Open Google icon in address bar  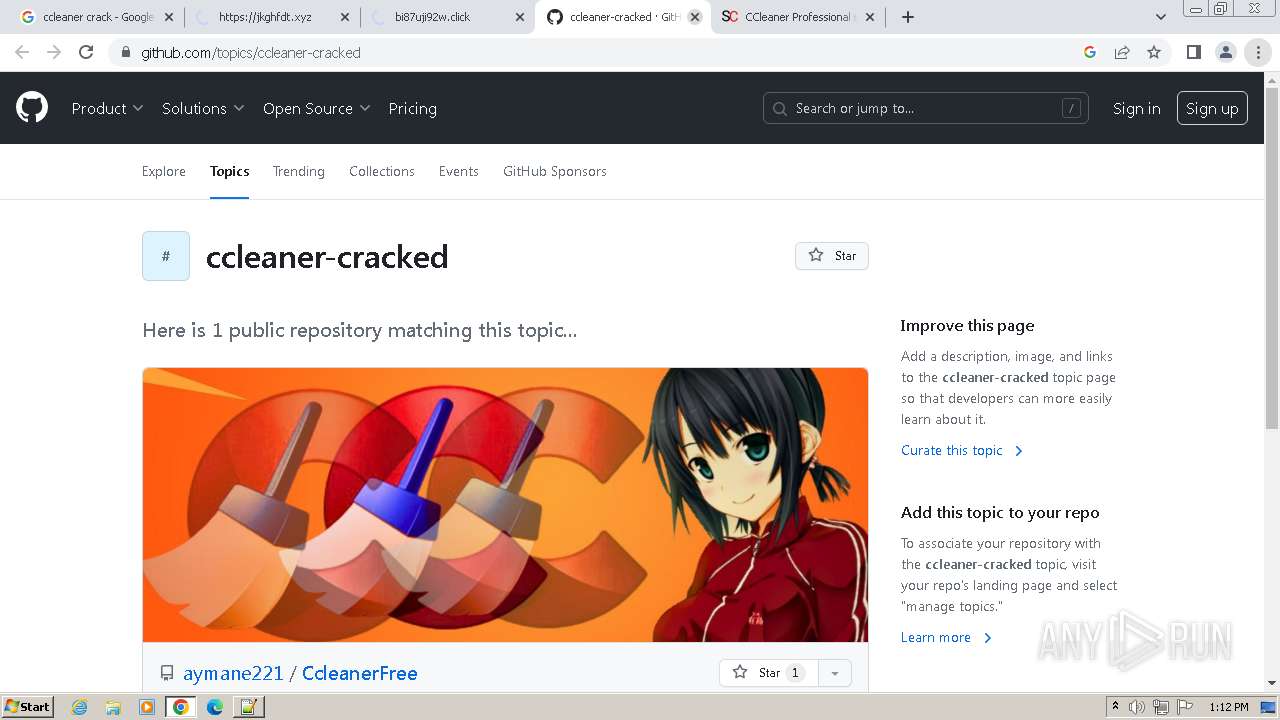tap(1090, 52)
